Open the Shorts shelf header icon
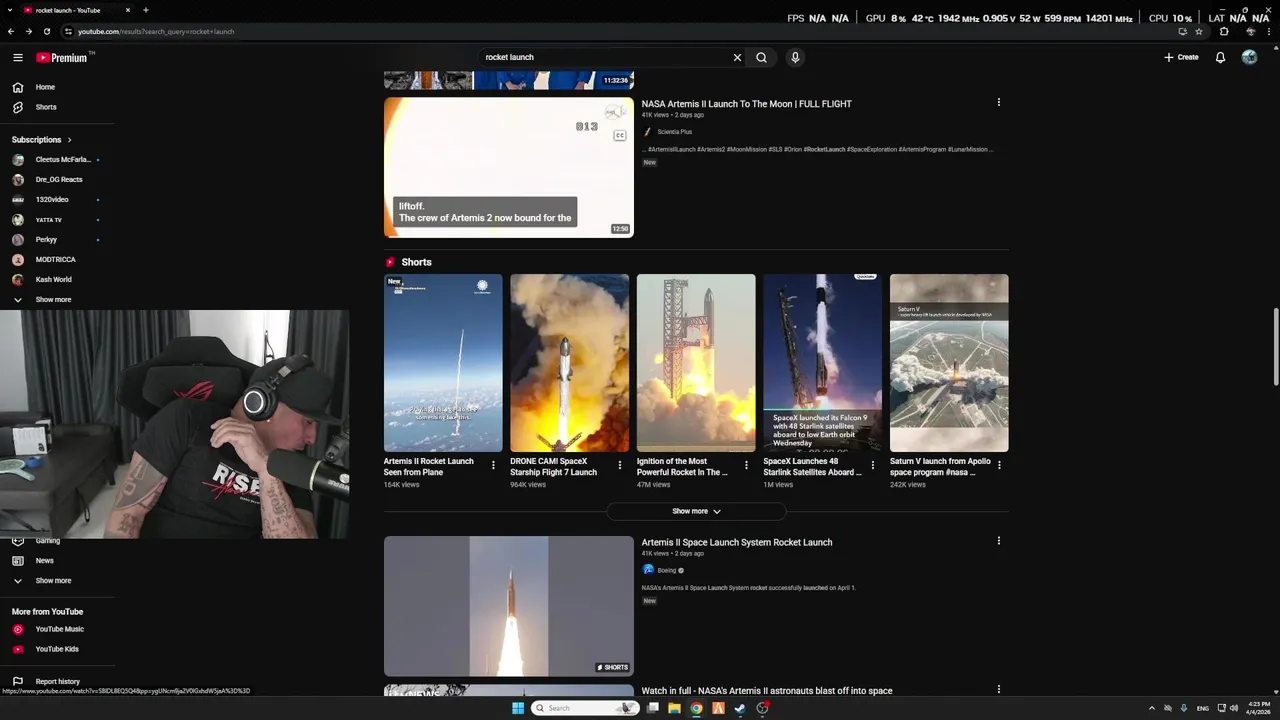Image resolution: width=1280 pixels, height=720 pixels. tap(390, 262)
